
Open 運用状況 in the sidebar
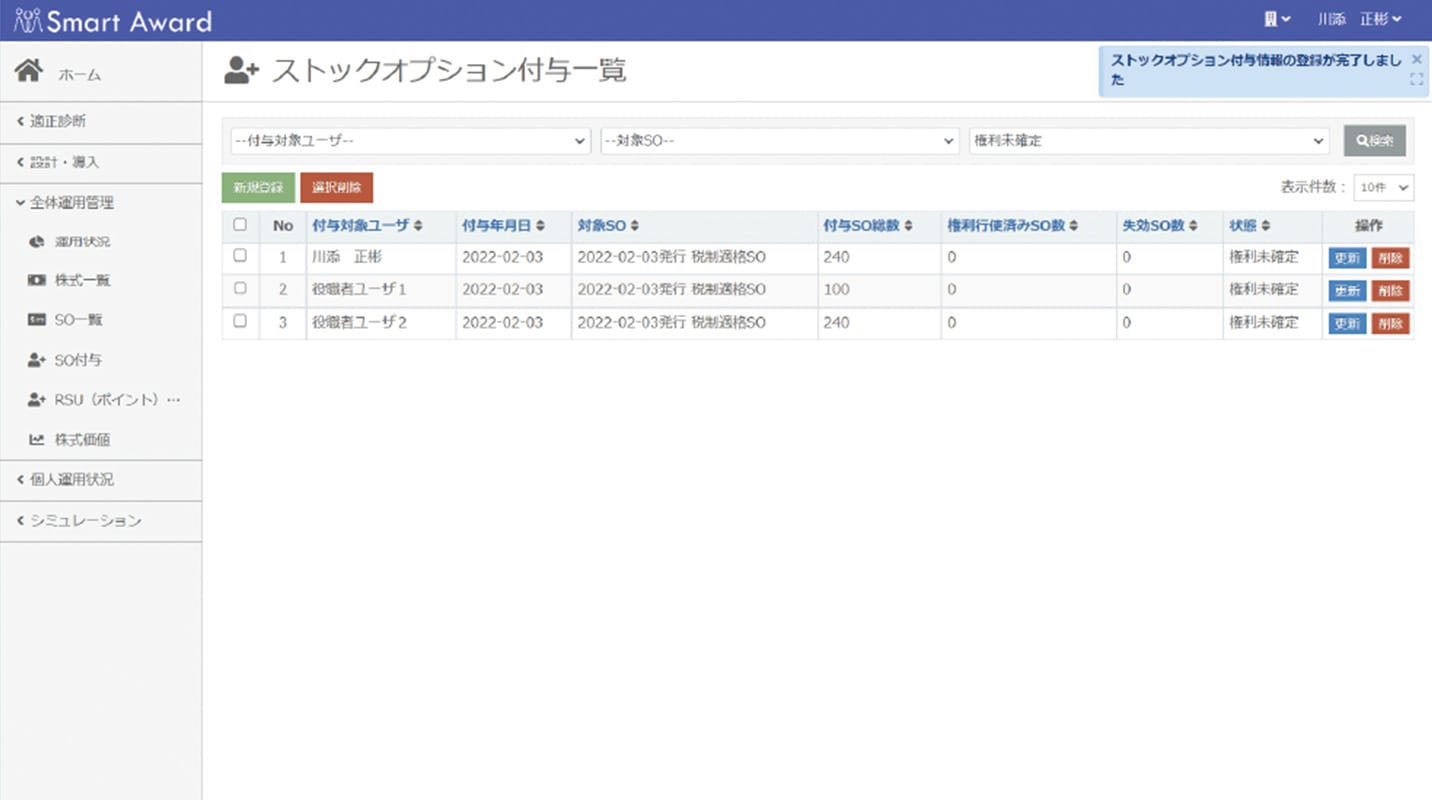82,242
